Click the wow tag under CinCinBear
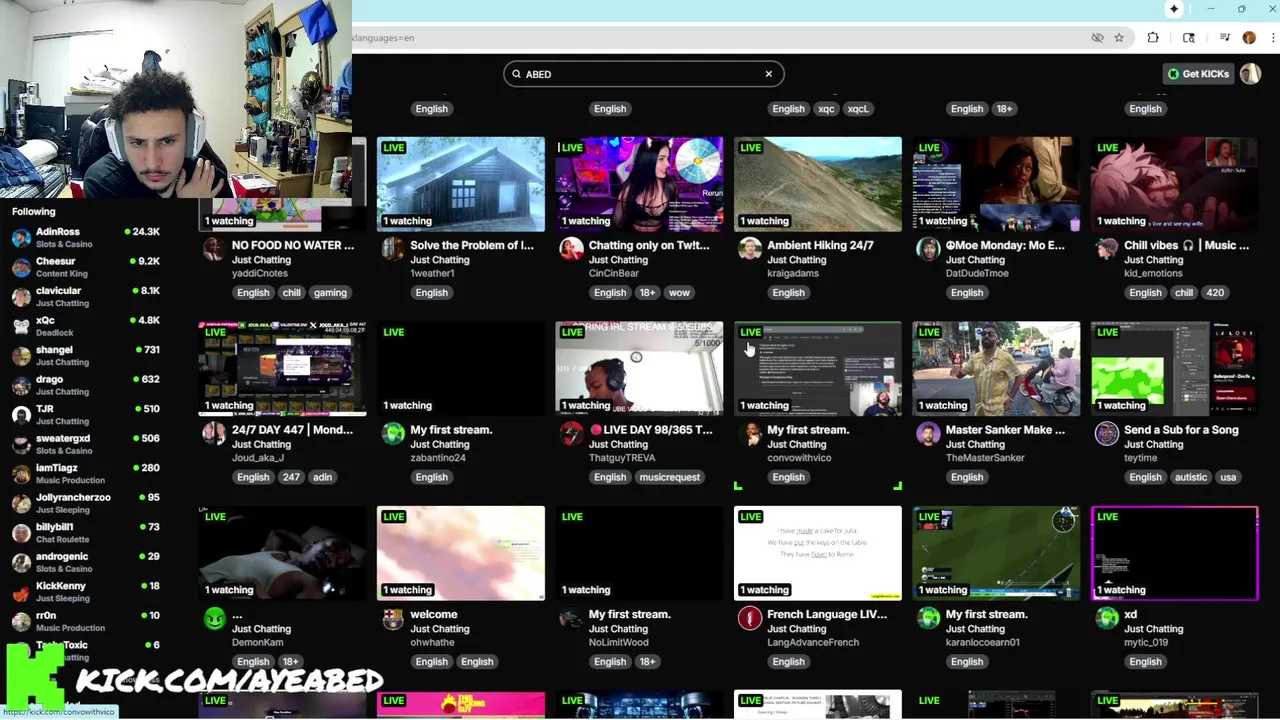The height and width of the screenshot is (720, 1280). [679, 293]
